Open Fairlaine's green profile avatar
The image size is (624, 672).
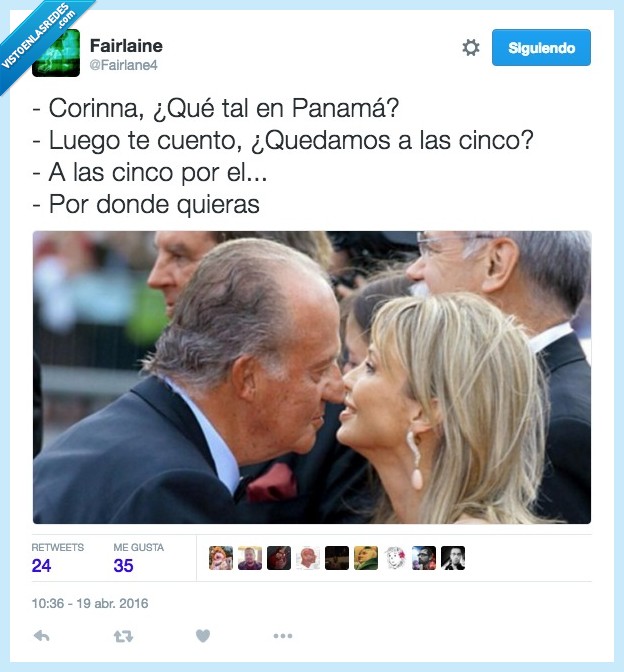(x=56, y=53)
